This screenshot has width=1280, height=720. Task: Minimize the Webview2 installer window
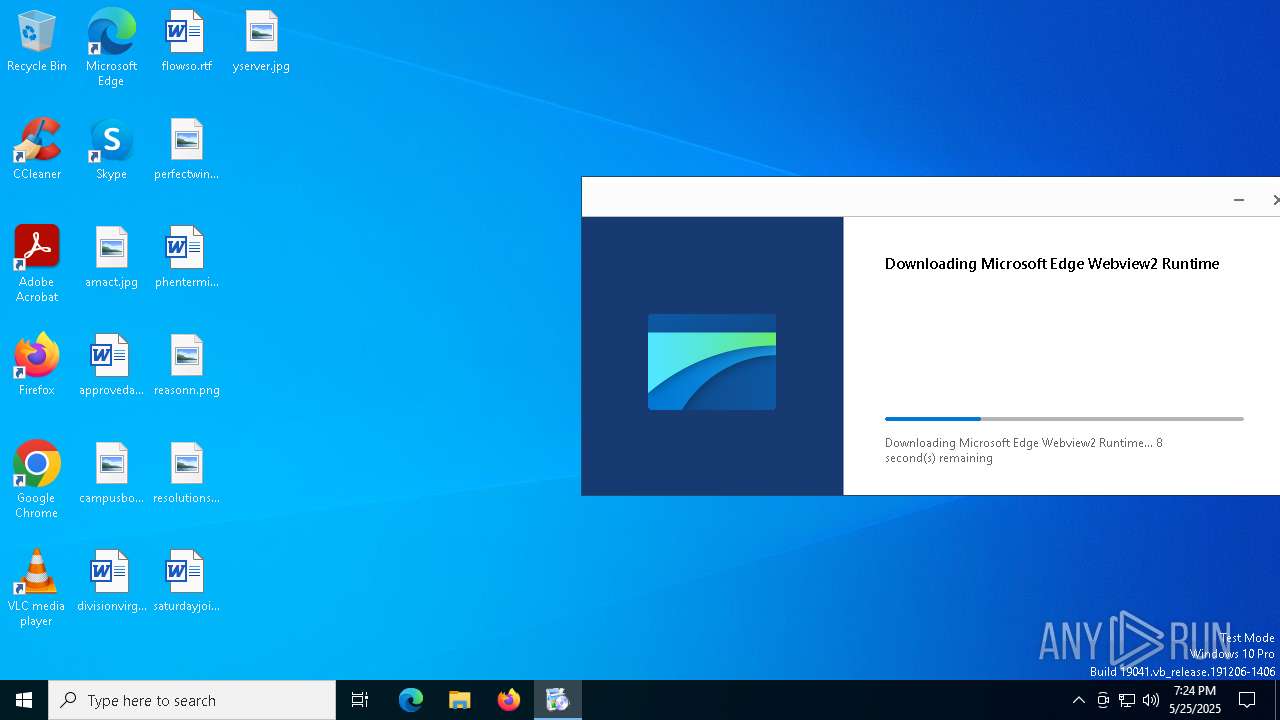click(x=1239, y=200)
